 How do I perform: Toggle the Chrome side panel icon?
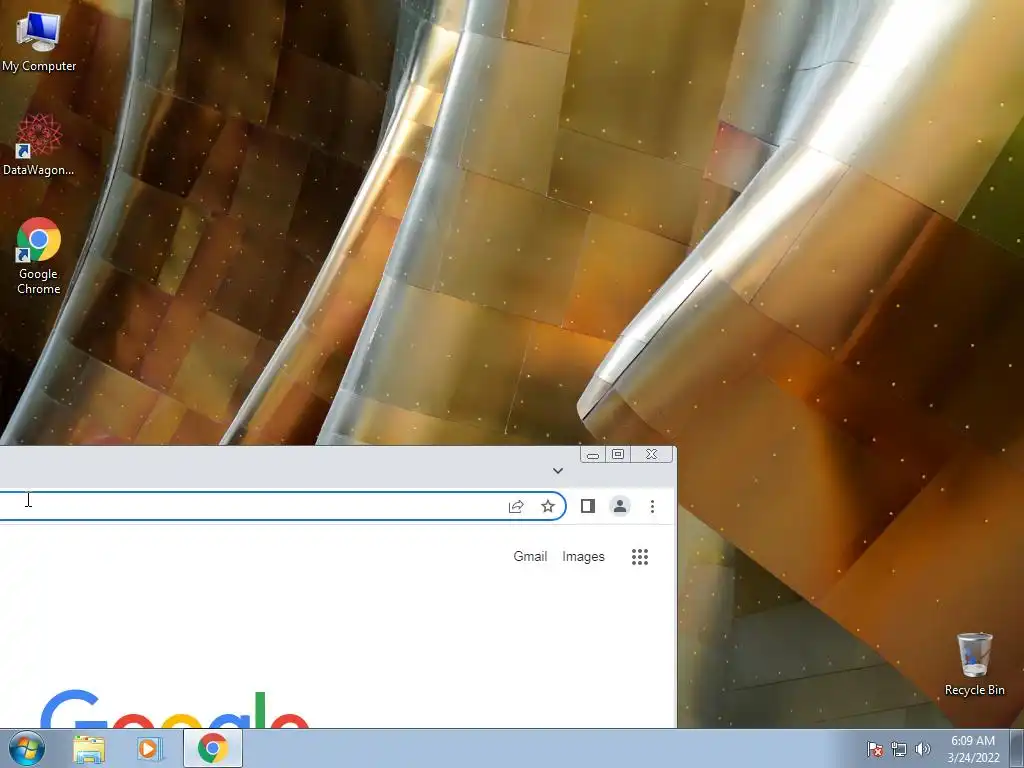click(x=587, y=506)
